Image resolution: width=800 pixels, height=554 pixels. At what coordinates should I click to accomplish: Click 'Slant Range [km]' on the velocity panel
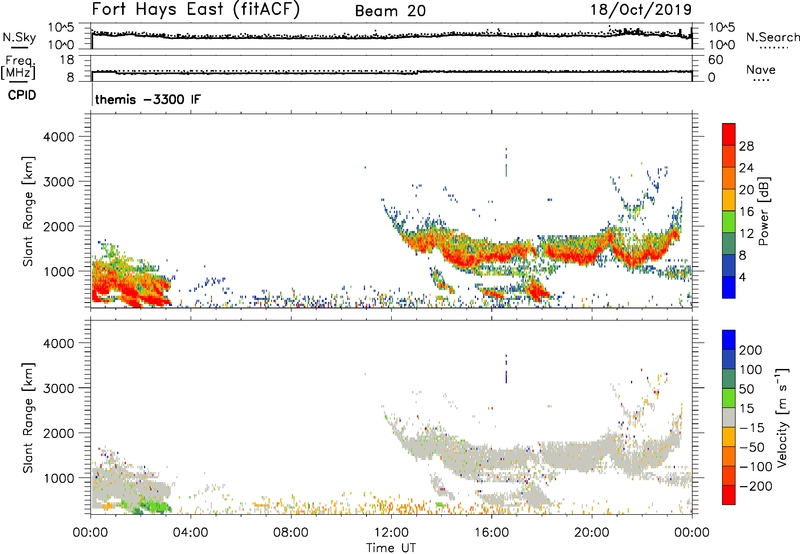(x=28, y=418)
